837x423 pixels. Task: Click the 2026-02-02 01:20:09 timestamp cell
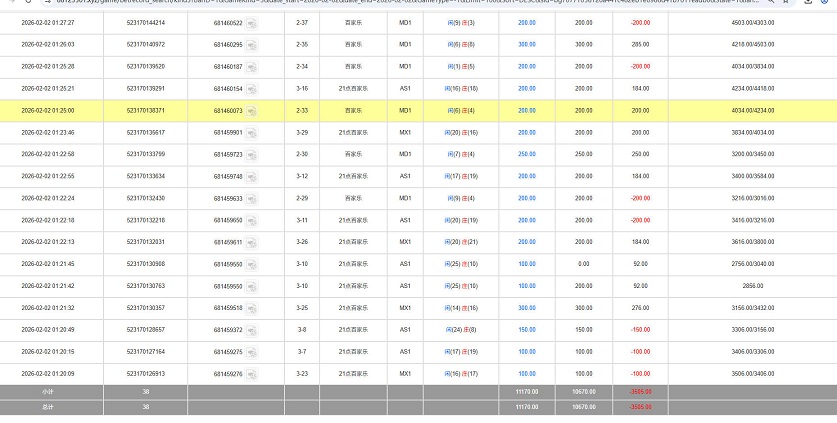[x=51, y=374]
